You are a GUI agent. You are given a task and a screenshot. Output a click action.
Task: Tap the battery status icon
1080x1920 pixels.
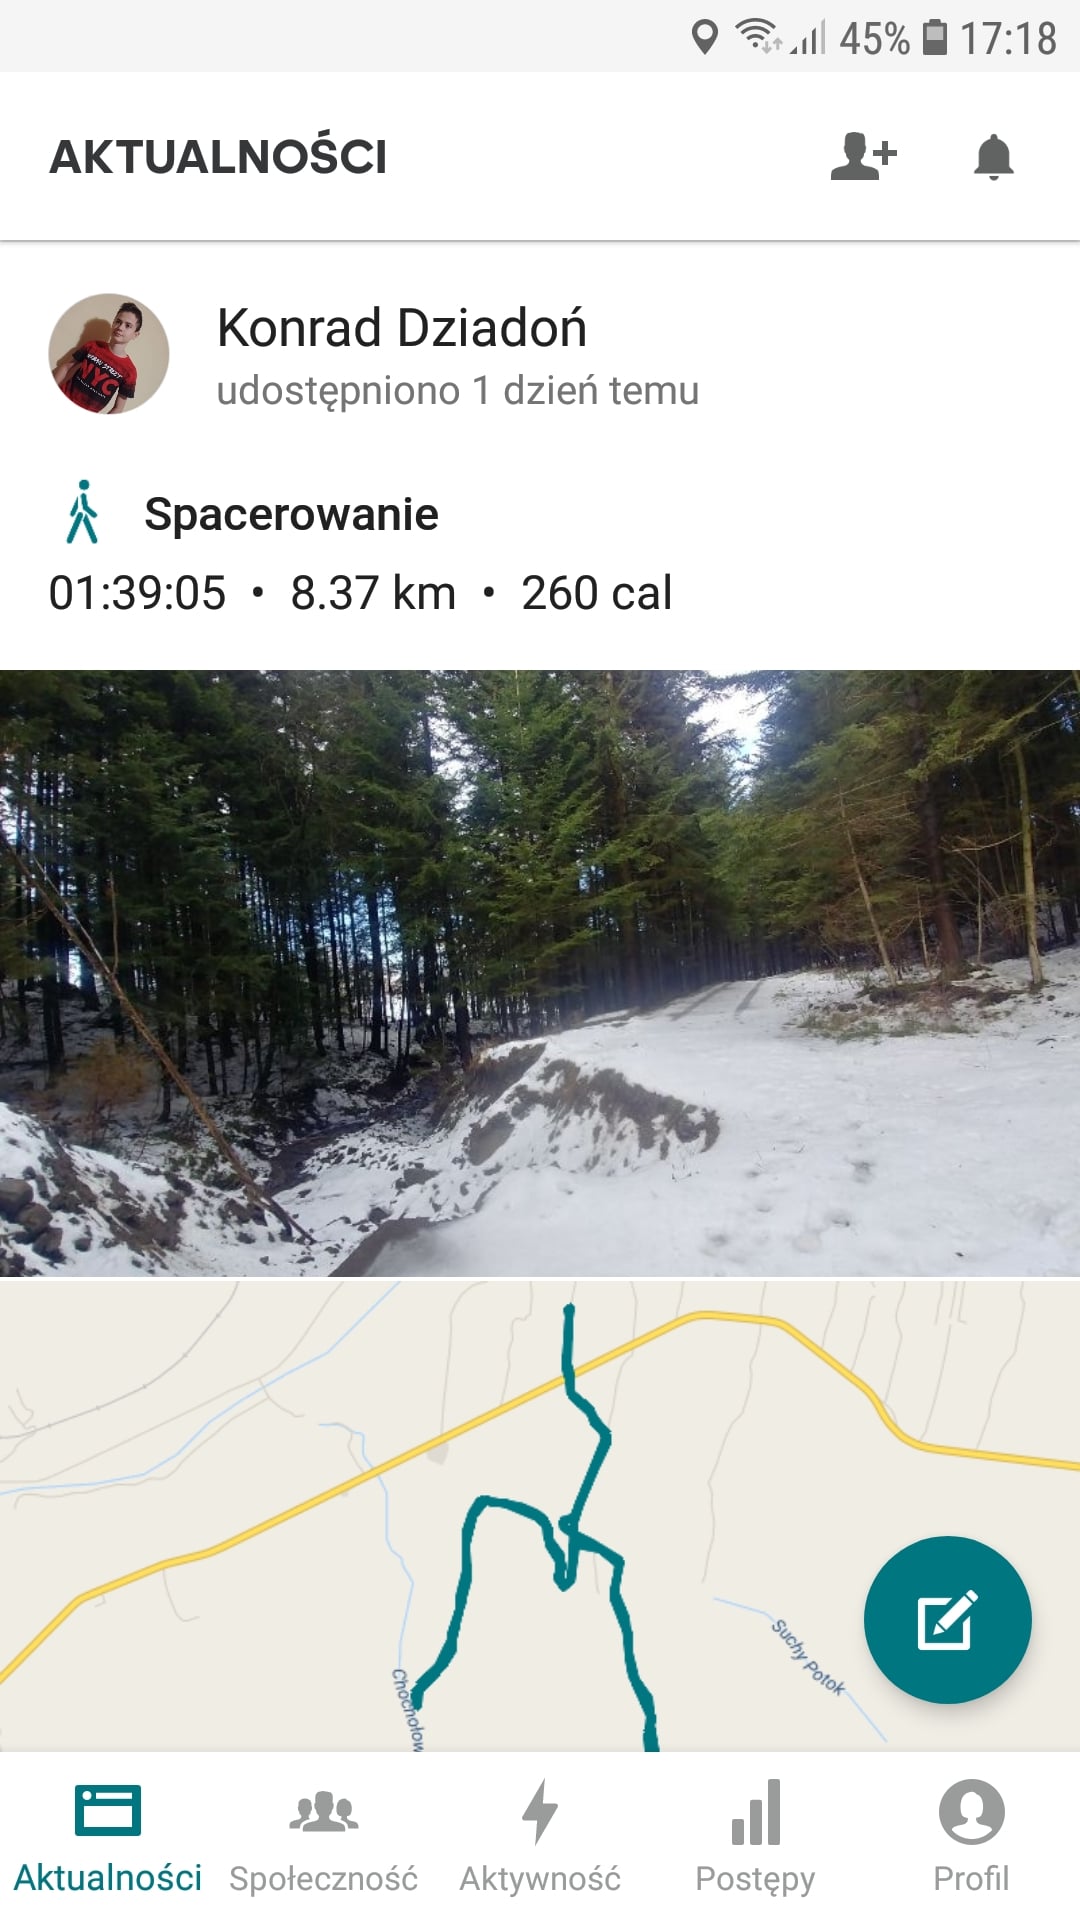934,37
